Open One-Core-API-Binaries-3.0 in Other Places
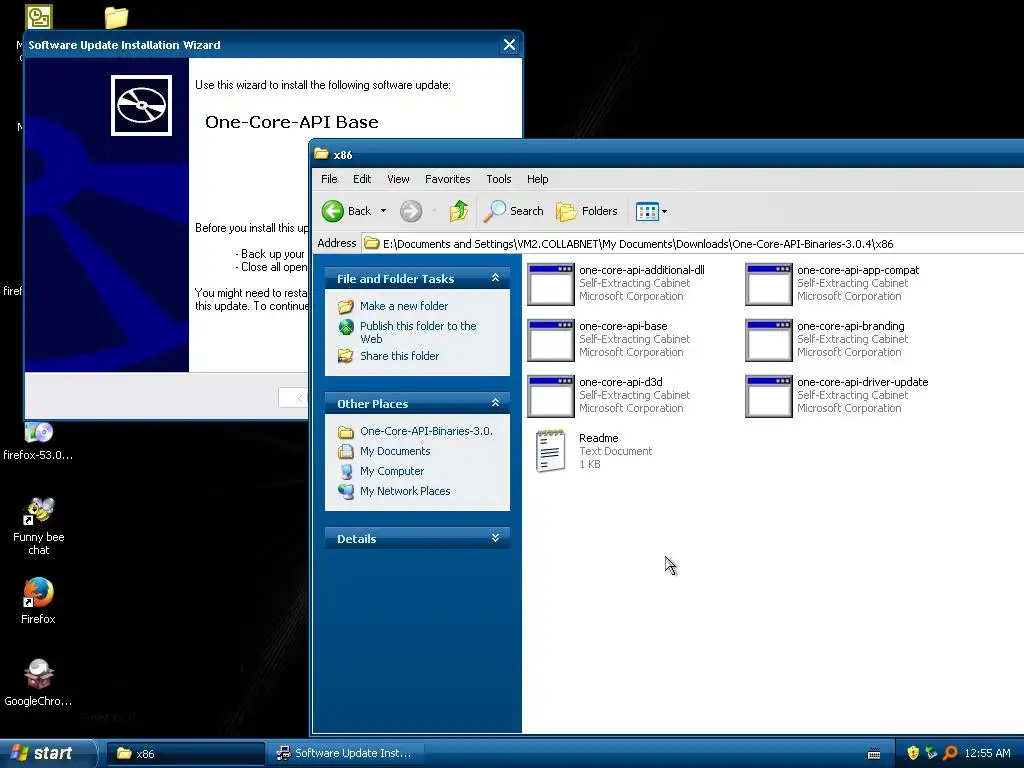 pyautogui.click(x=426, y=431)
